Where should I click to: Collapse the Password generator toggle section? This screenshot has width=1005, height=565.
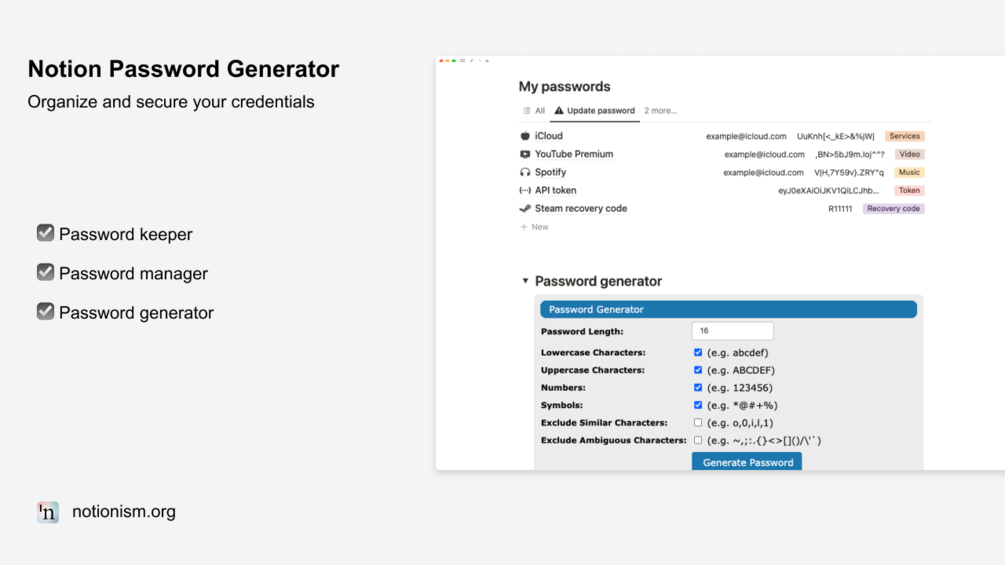[526, 281]
